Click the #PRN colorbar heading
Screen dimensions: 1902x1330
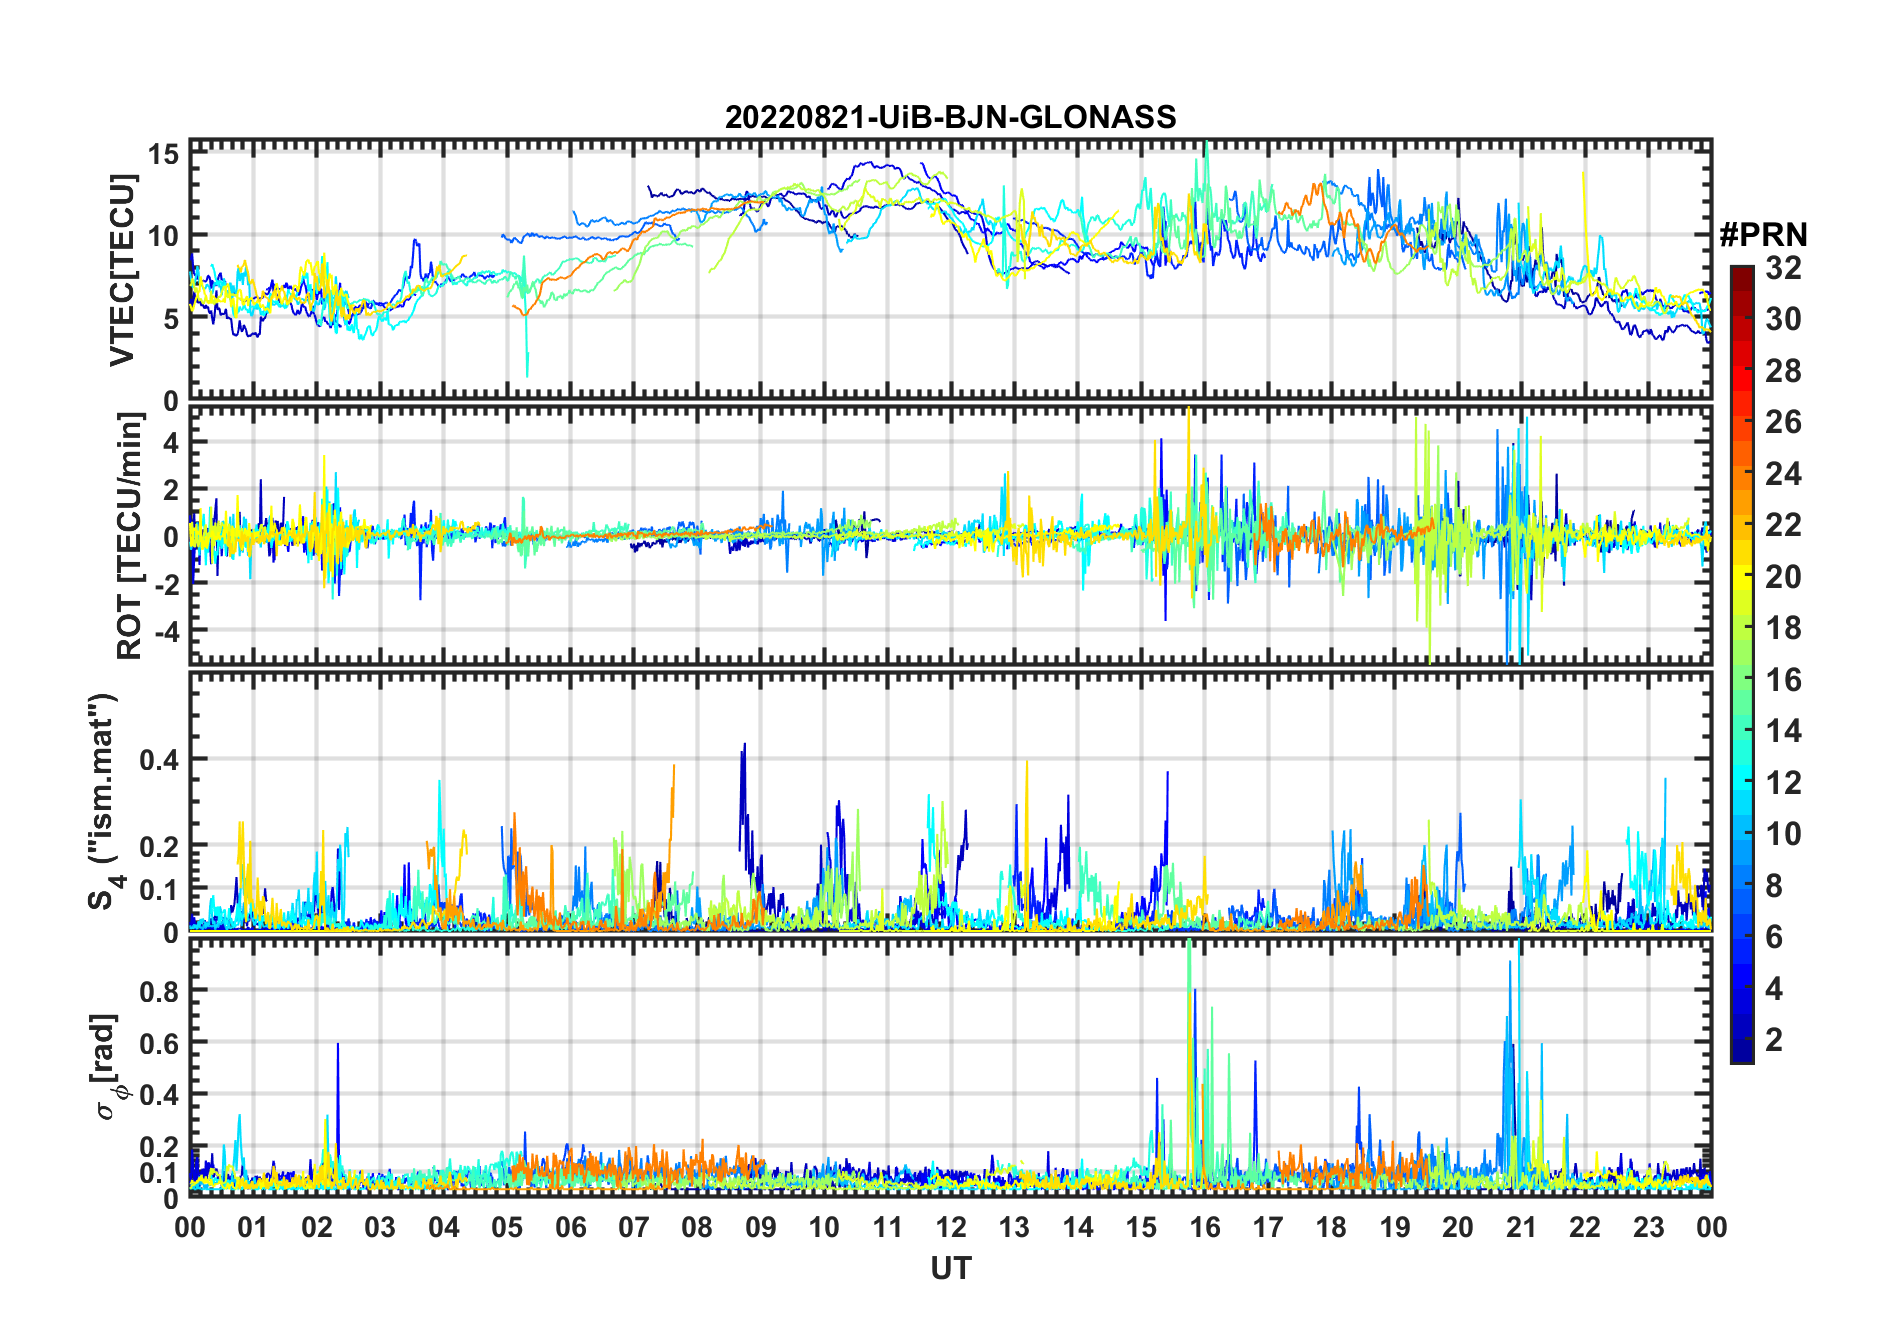[1763, 235]
